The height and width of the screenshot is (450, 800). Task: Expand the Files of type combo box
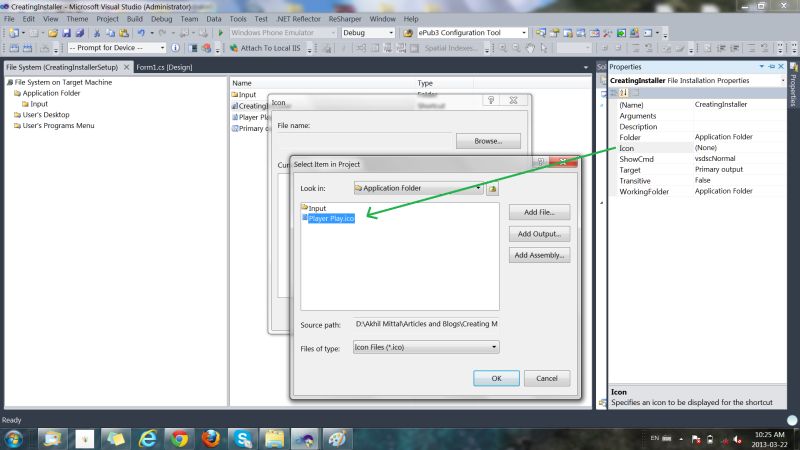pos(426,347)
